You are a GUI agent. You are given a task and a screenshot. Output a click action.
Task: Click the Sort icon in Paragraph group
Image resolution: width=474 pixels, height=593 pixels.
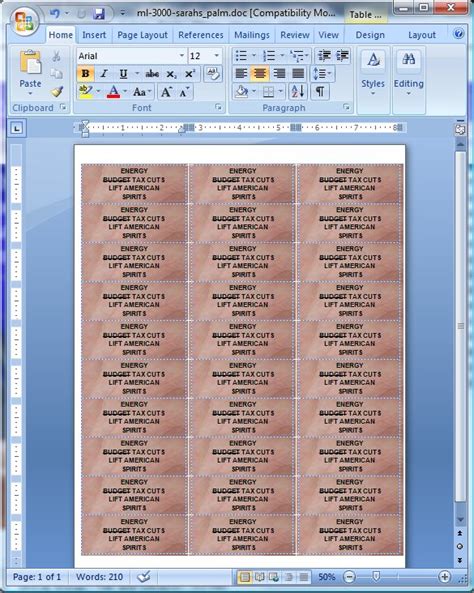(x=298, y=92)
